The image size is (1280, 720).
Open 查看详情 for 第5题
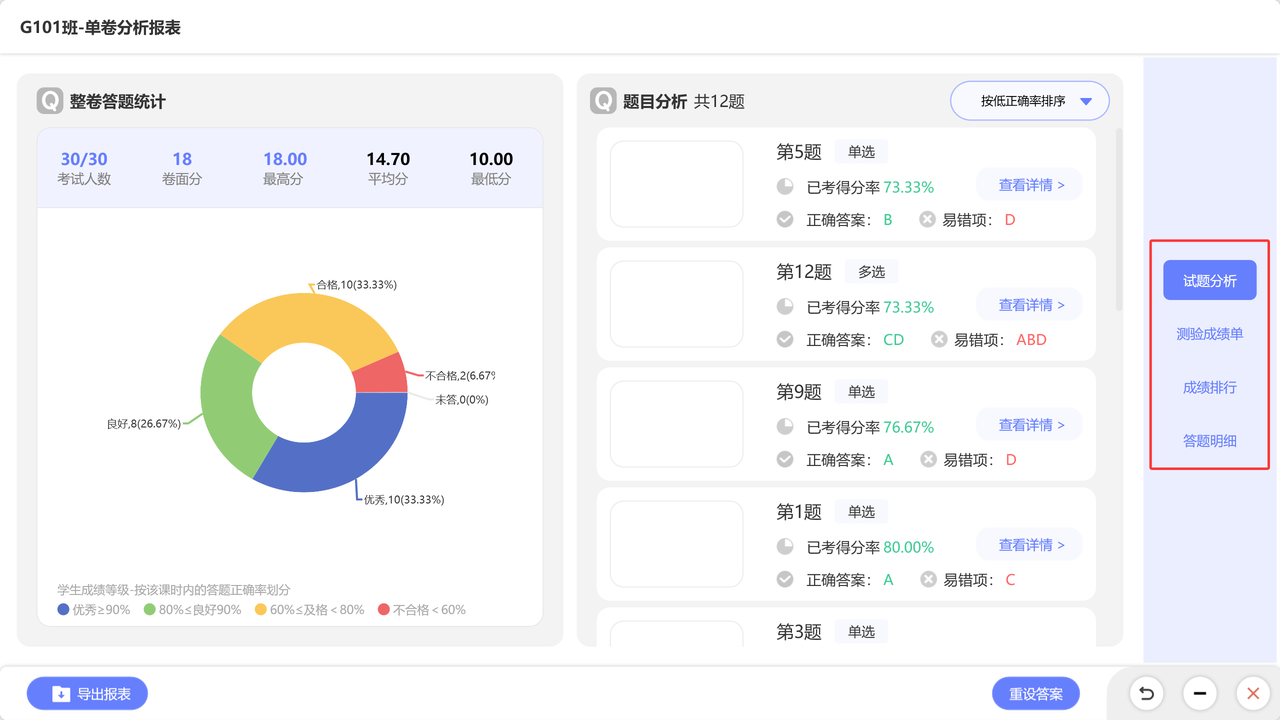(x=1029, y=185)
